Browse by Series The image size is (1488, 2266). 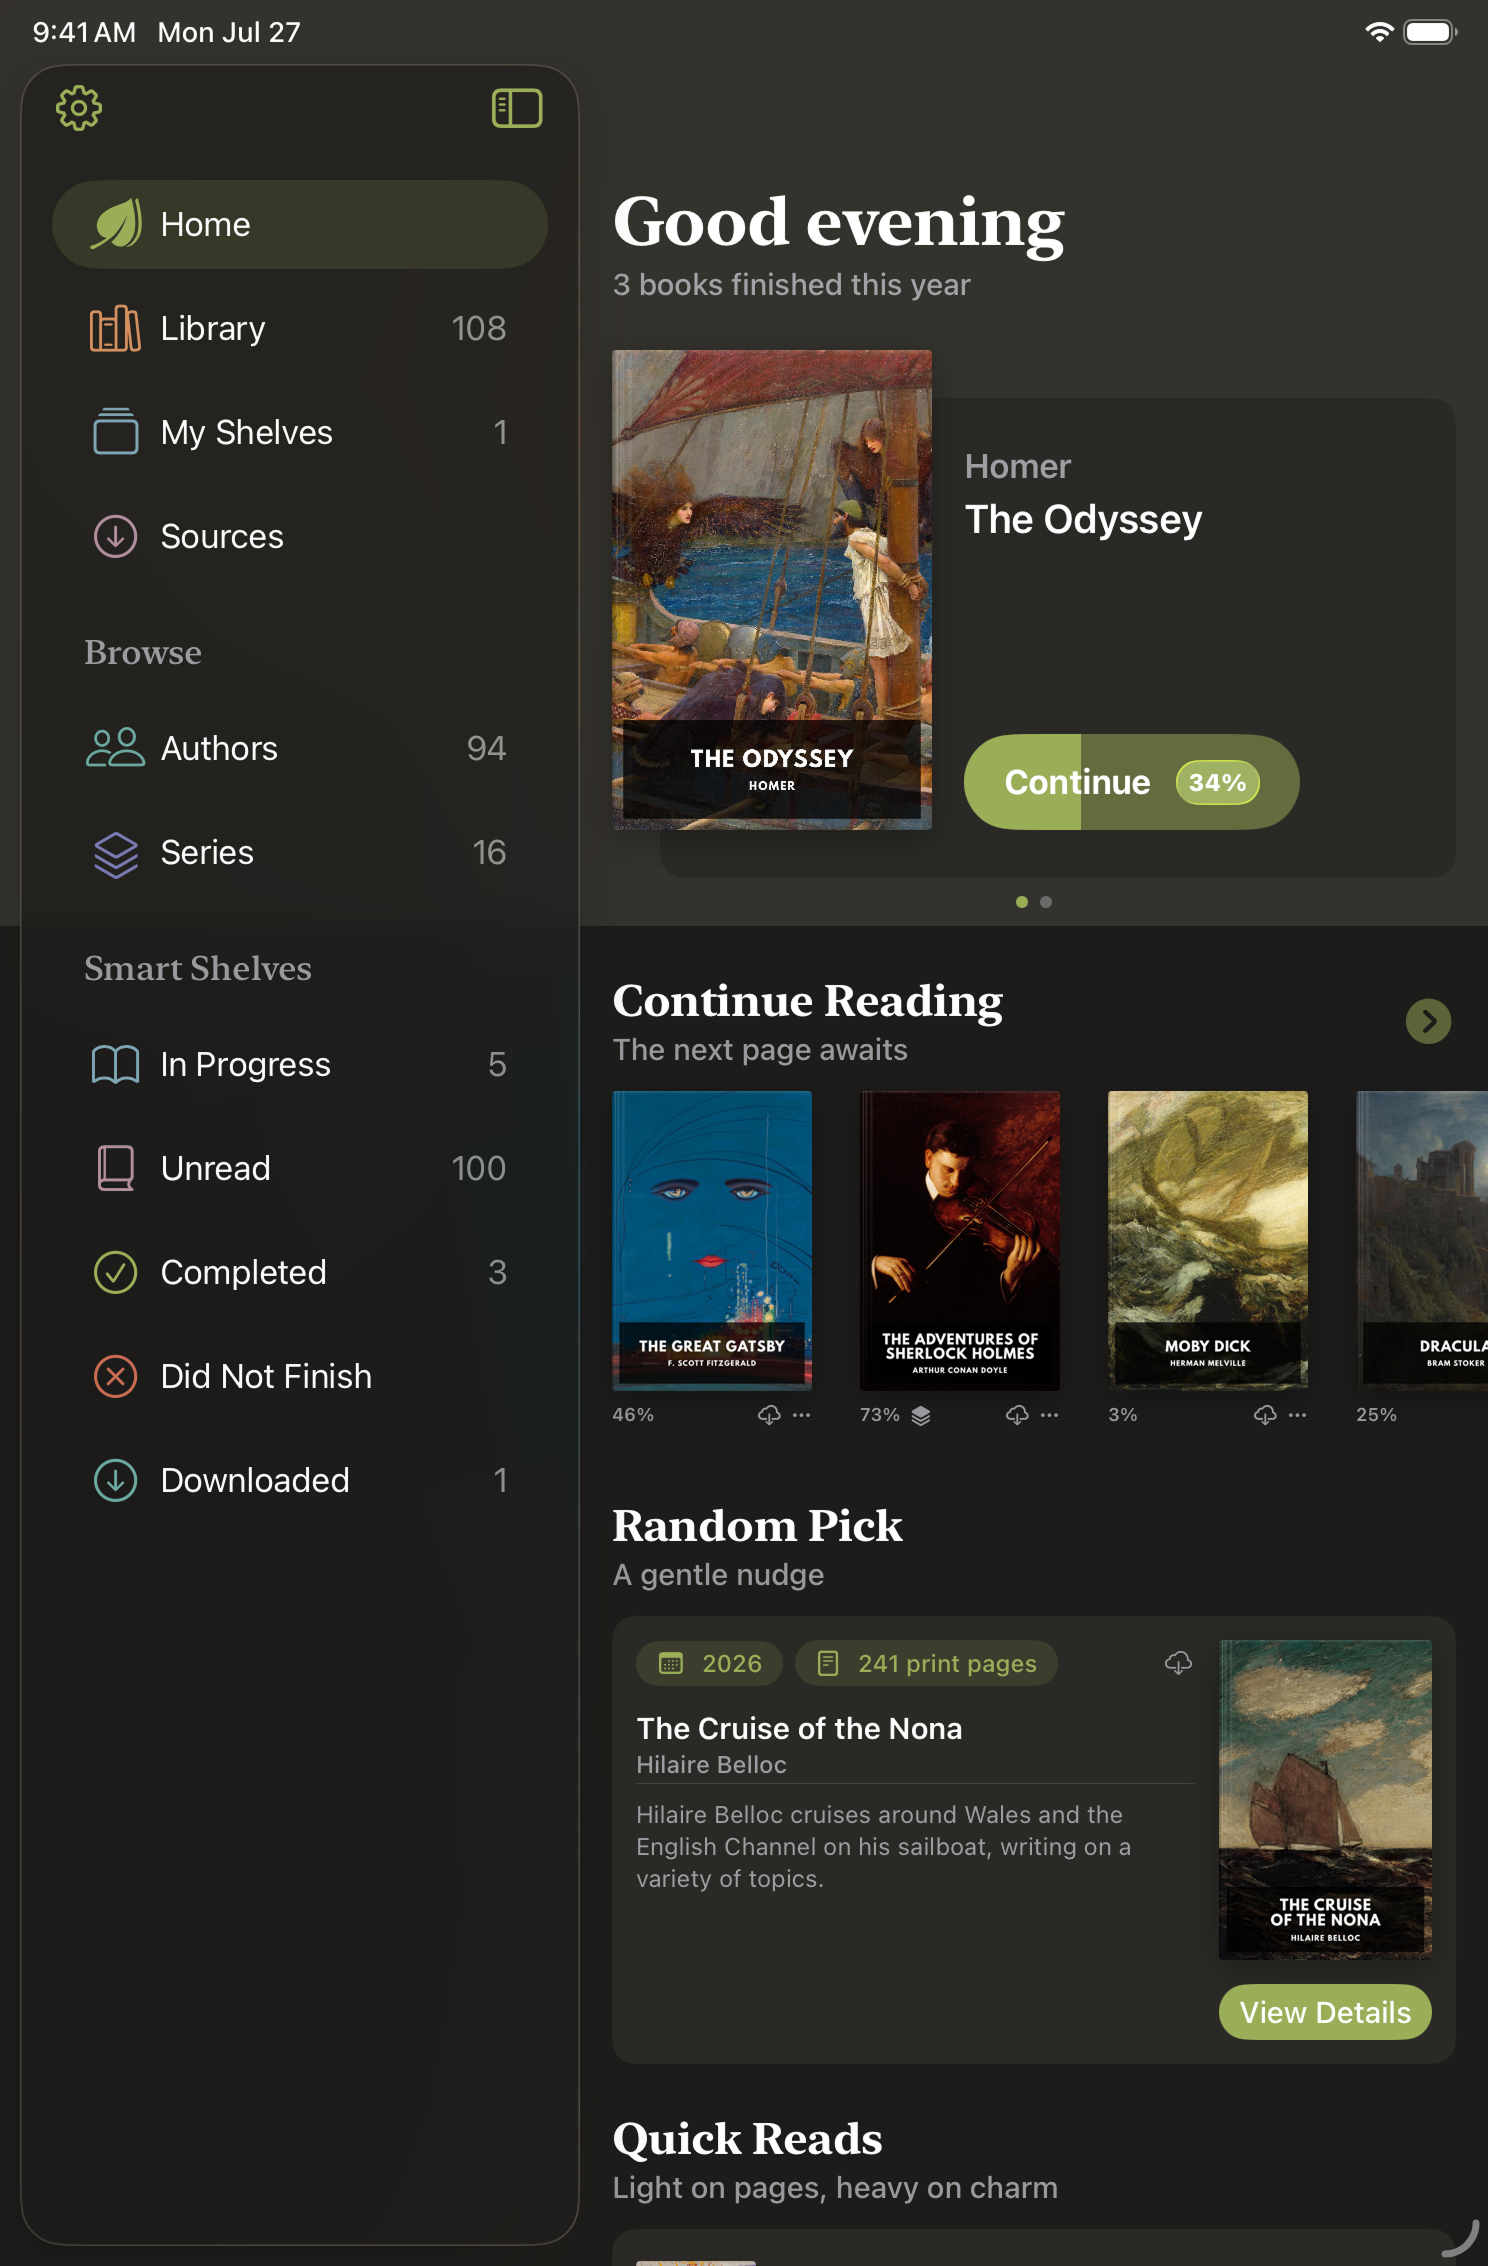(x=300, y=852)
